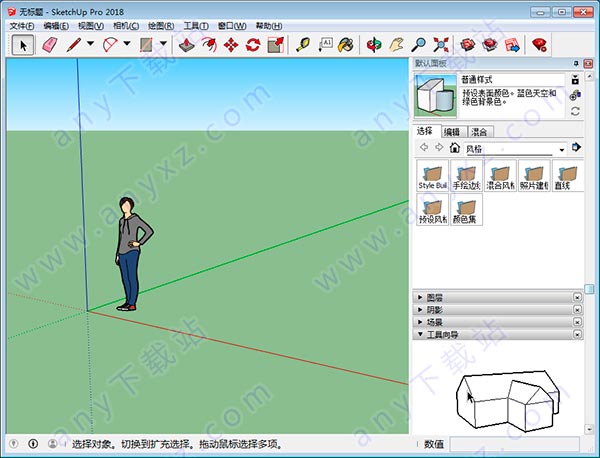Viewport: 600px width, 458px height.
Task: Select the Arc tool
Action: click(110, 45)
